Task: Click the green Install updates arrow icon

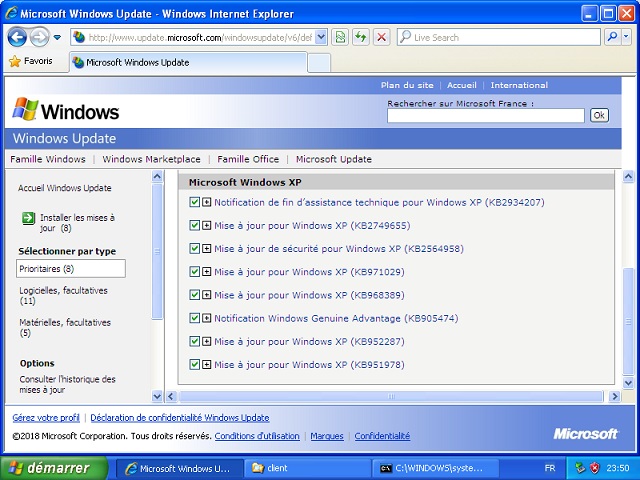Action: tap(27, 218)
